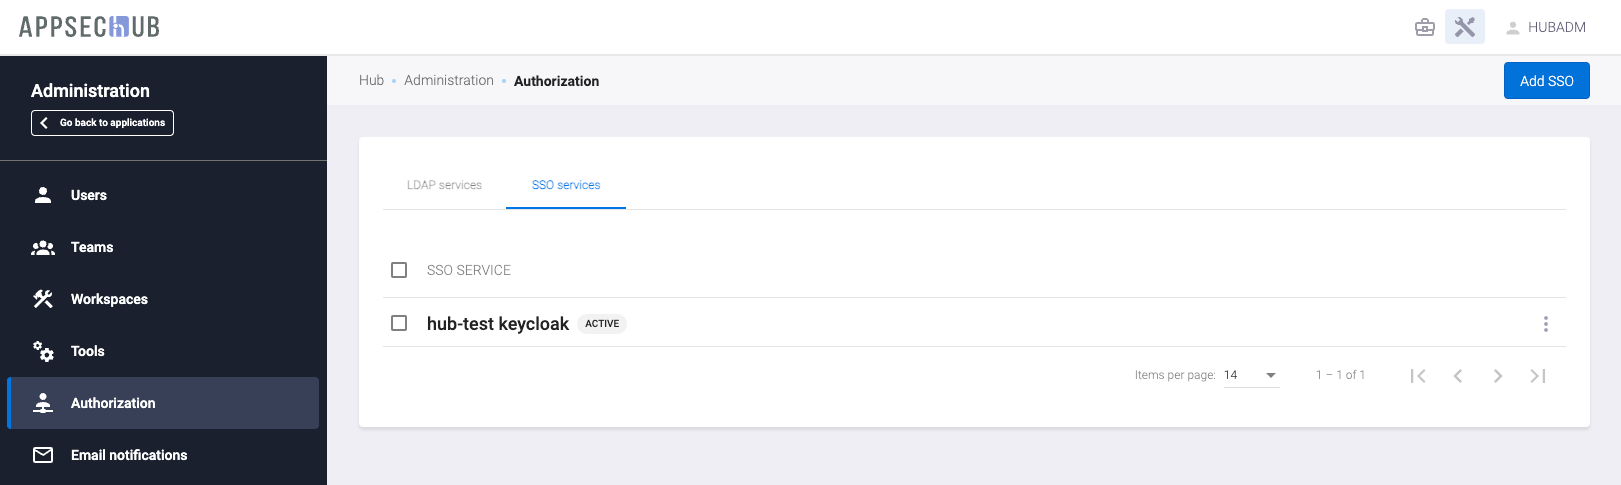The width and height of the screenshot is (1621, 485).
Task: Select the hub-test keycloak row checkbox
Action: tap(399, 323)
